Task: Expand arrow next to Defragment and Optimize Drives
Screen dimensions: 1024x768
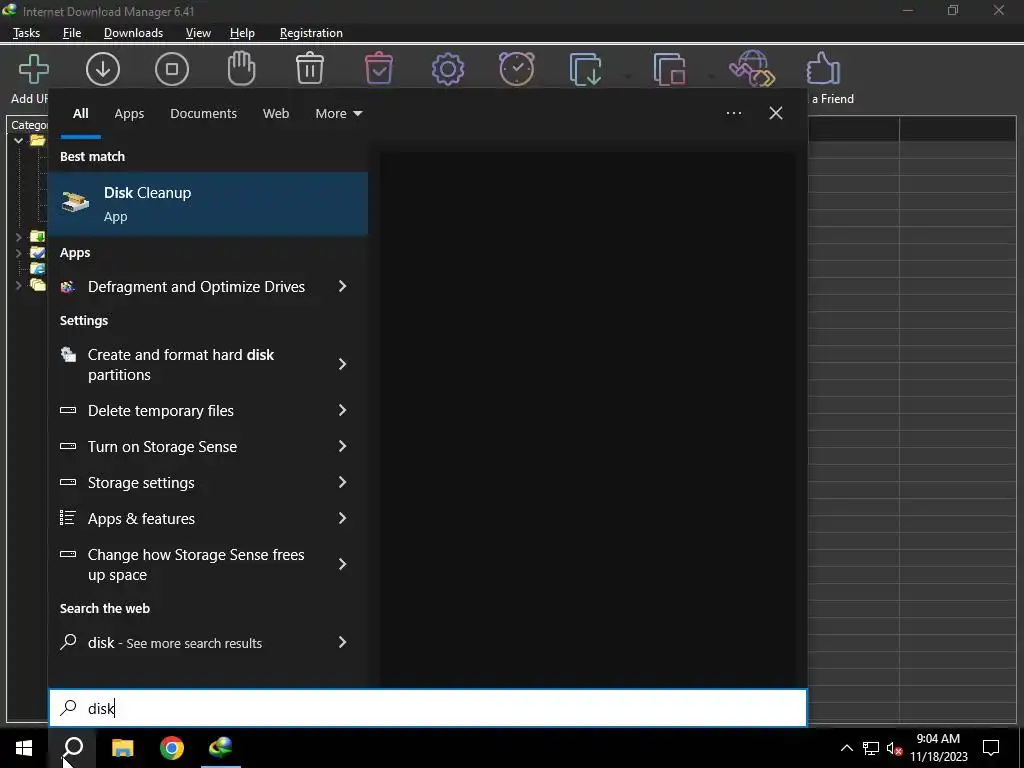Action: tap(342, 287)
